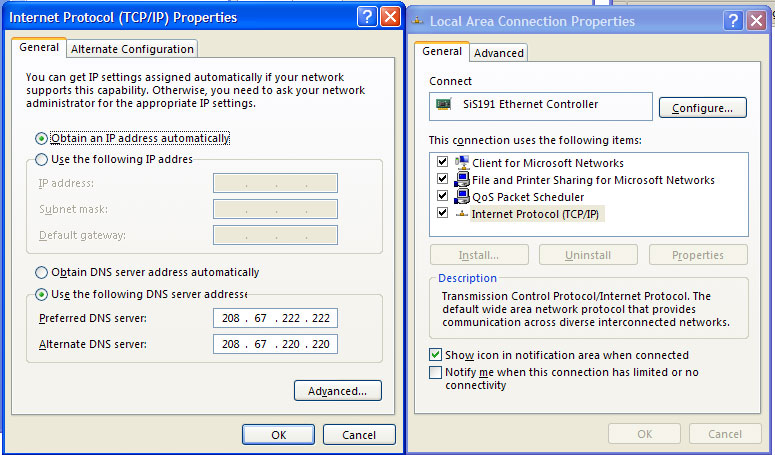Screen dimensions: 775x455
Task: Click the Alternate DNS server label
Action: 92,344
